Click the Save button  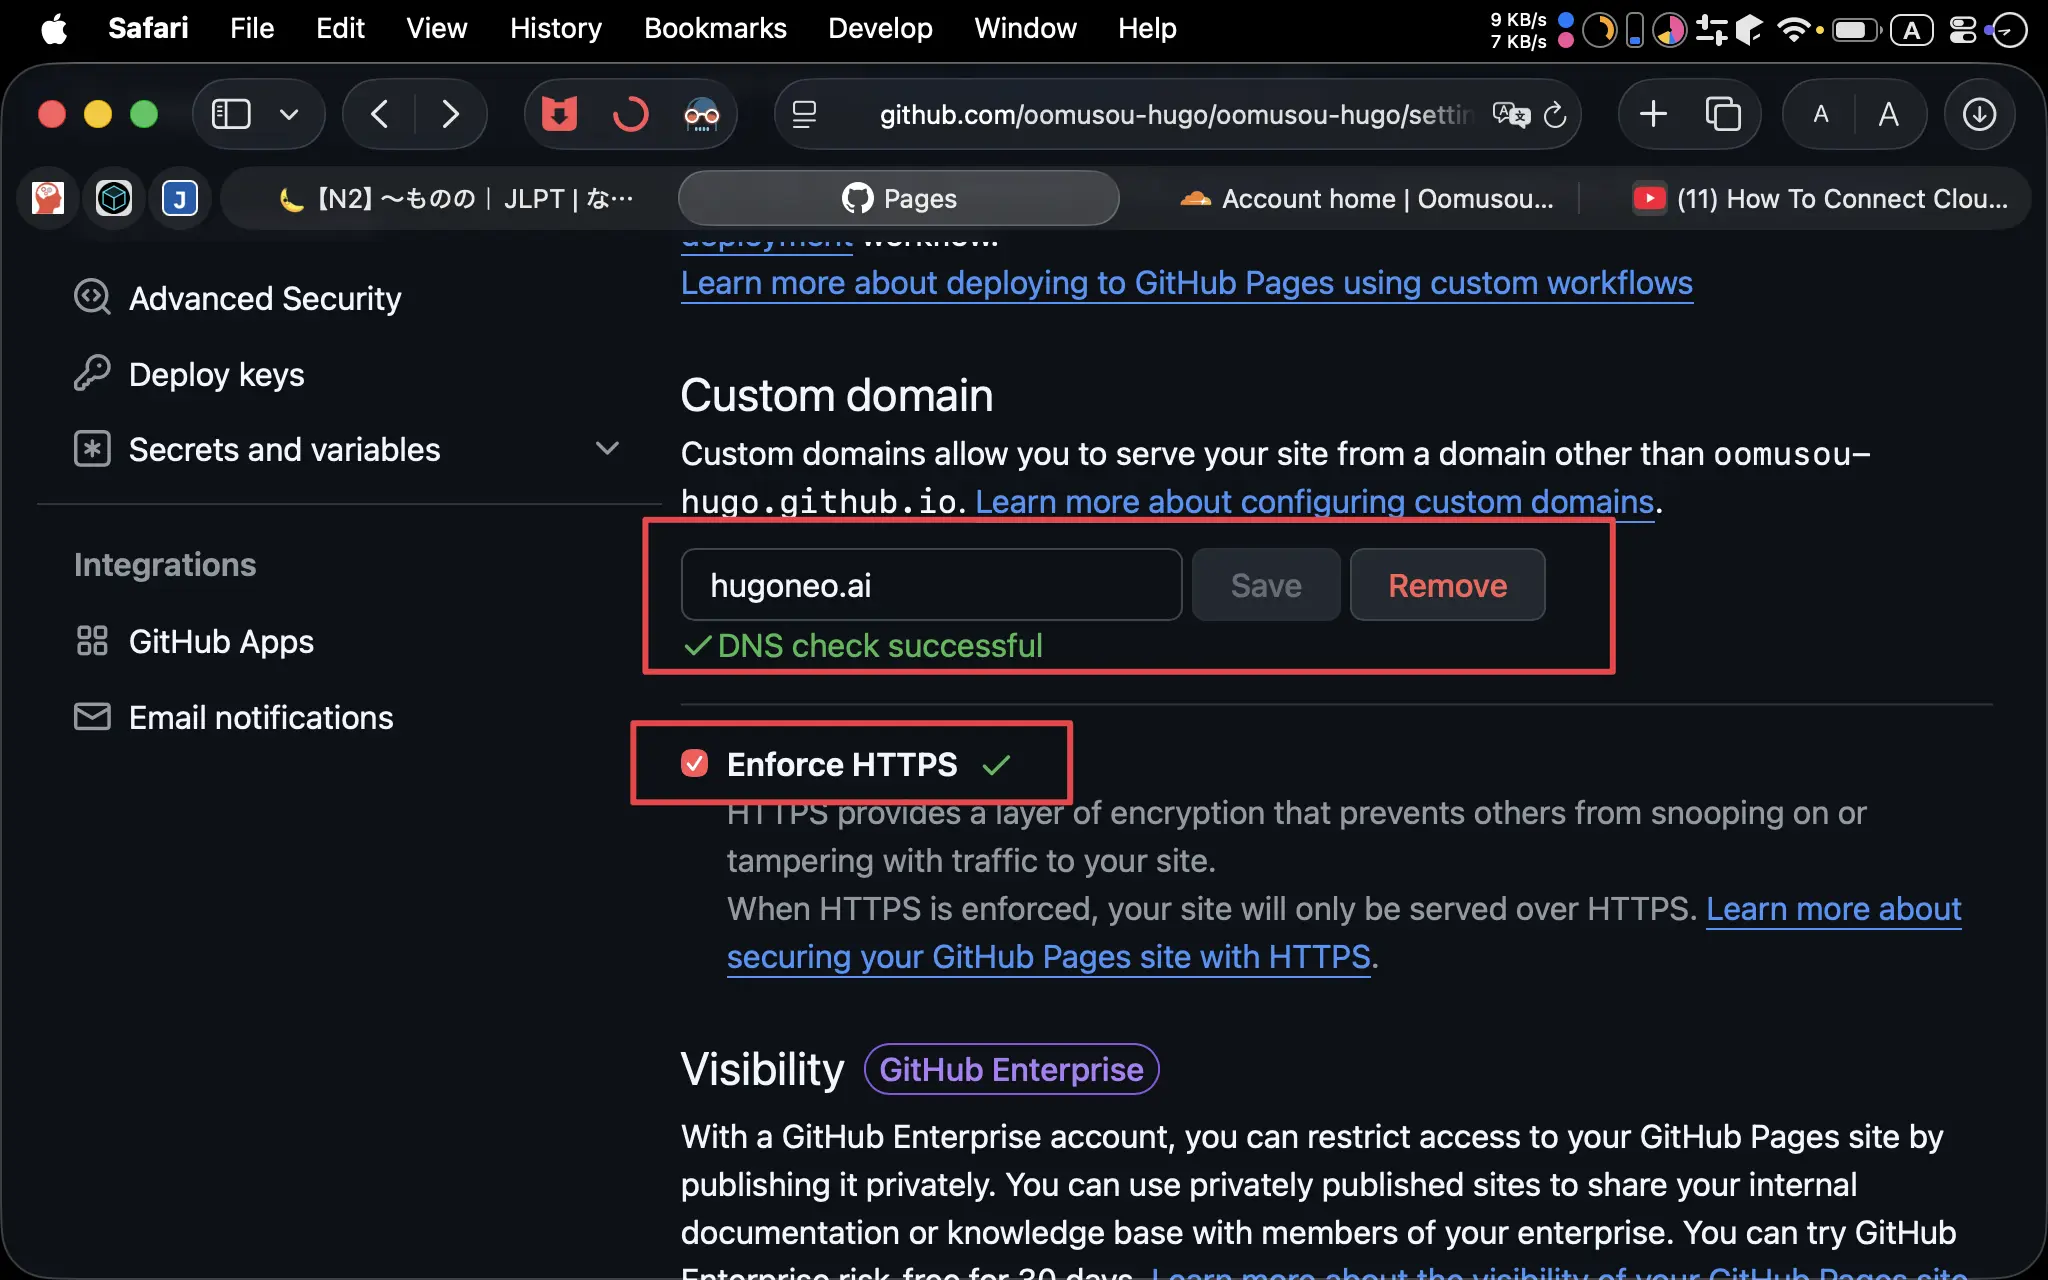(1266, 585)
